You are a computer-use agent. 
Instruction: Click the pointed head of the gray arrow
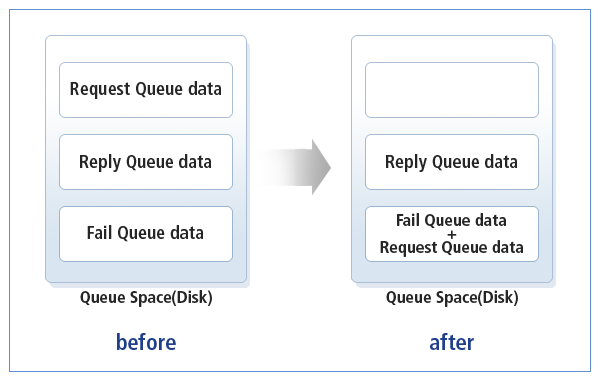click(321, 167)
